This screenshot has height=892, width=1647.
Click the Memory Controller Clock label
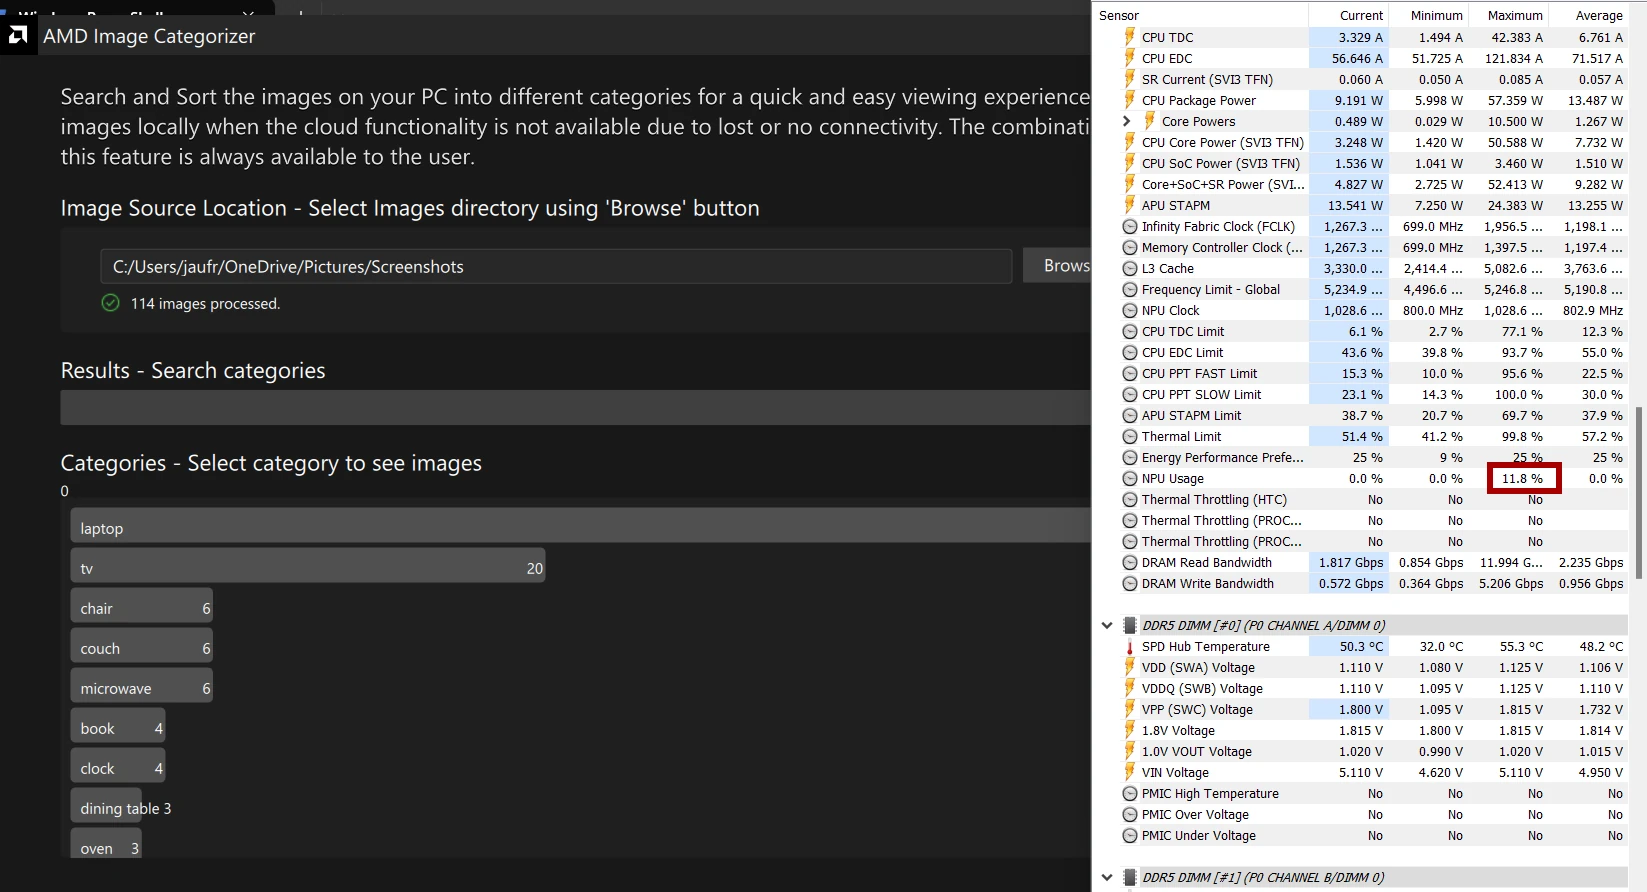[1222, 248]
